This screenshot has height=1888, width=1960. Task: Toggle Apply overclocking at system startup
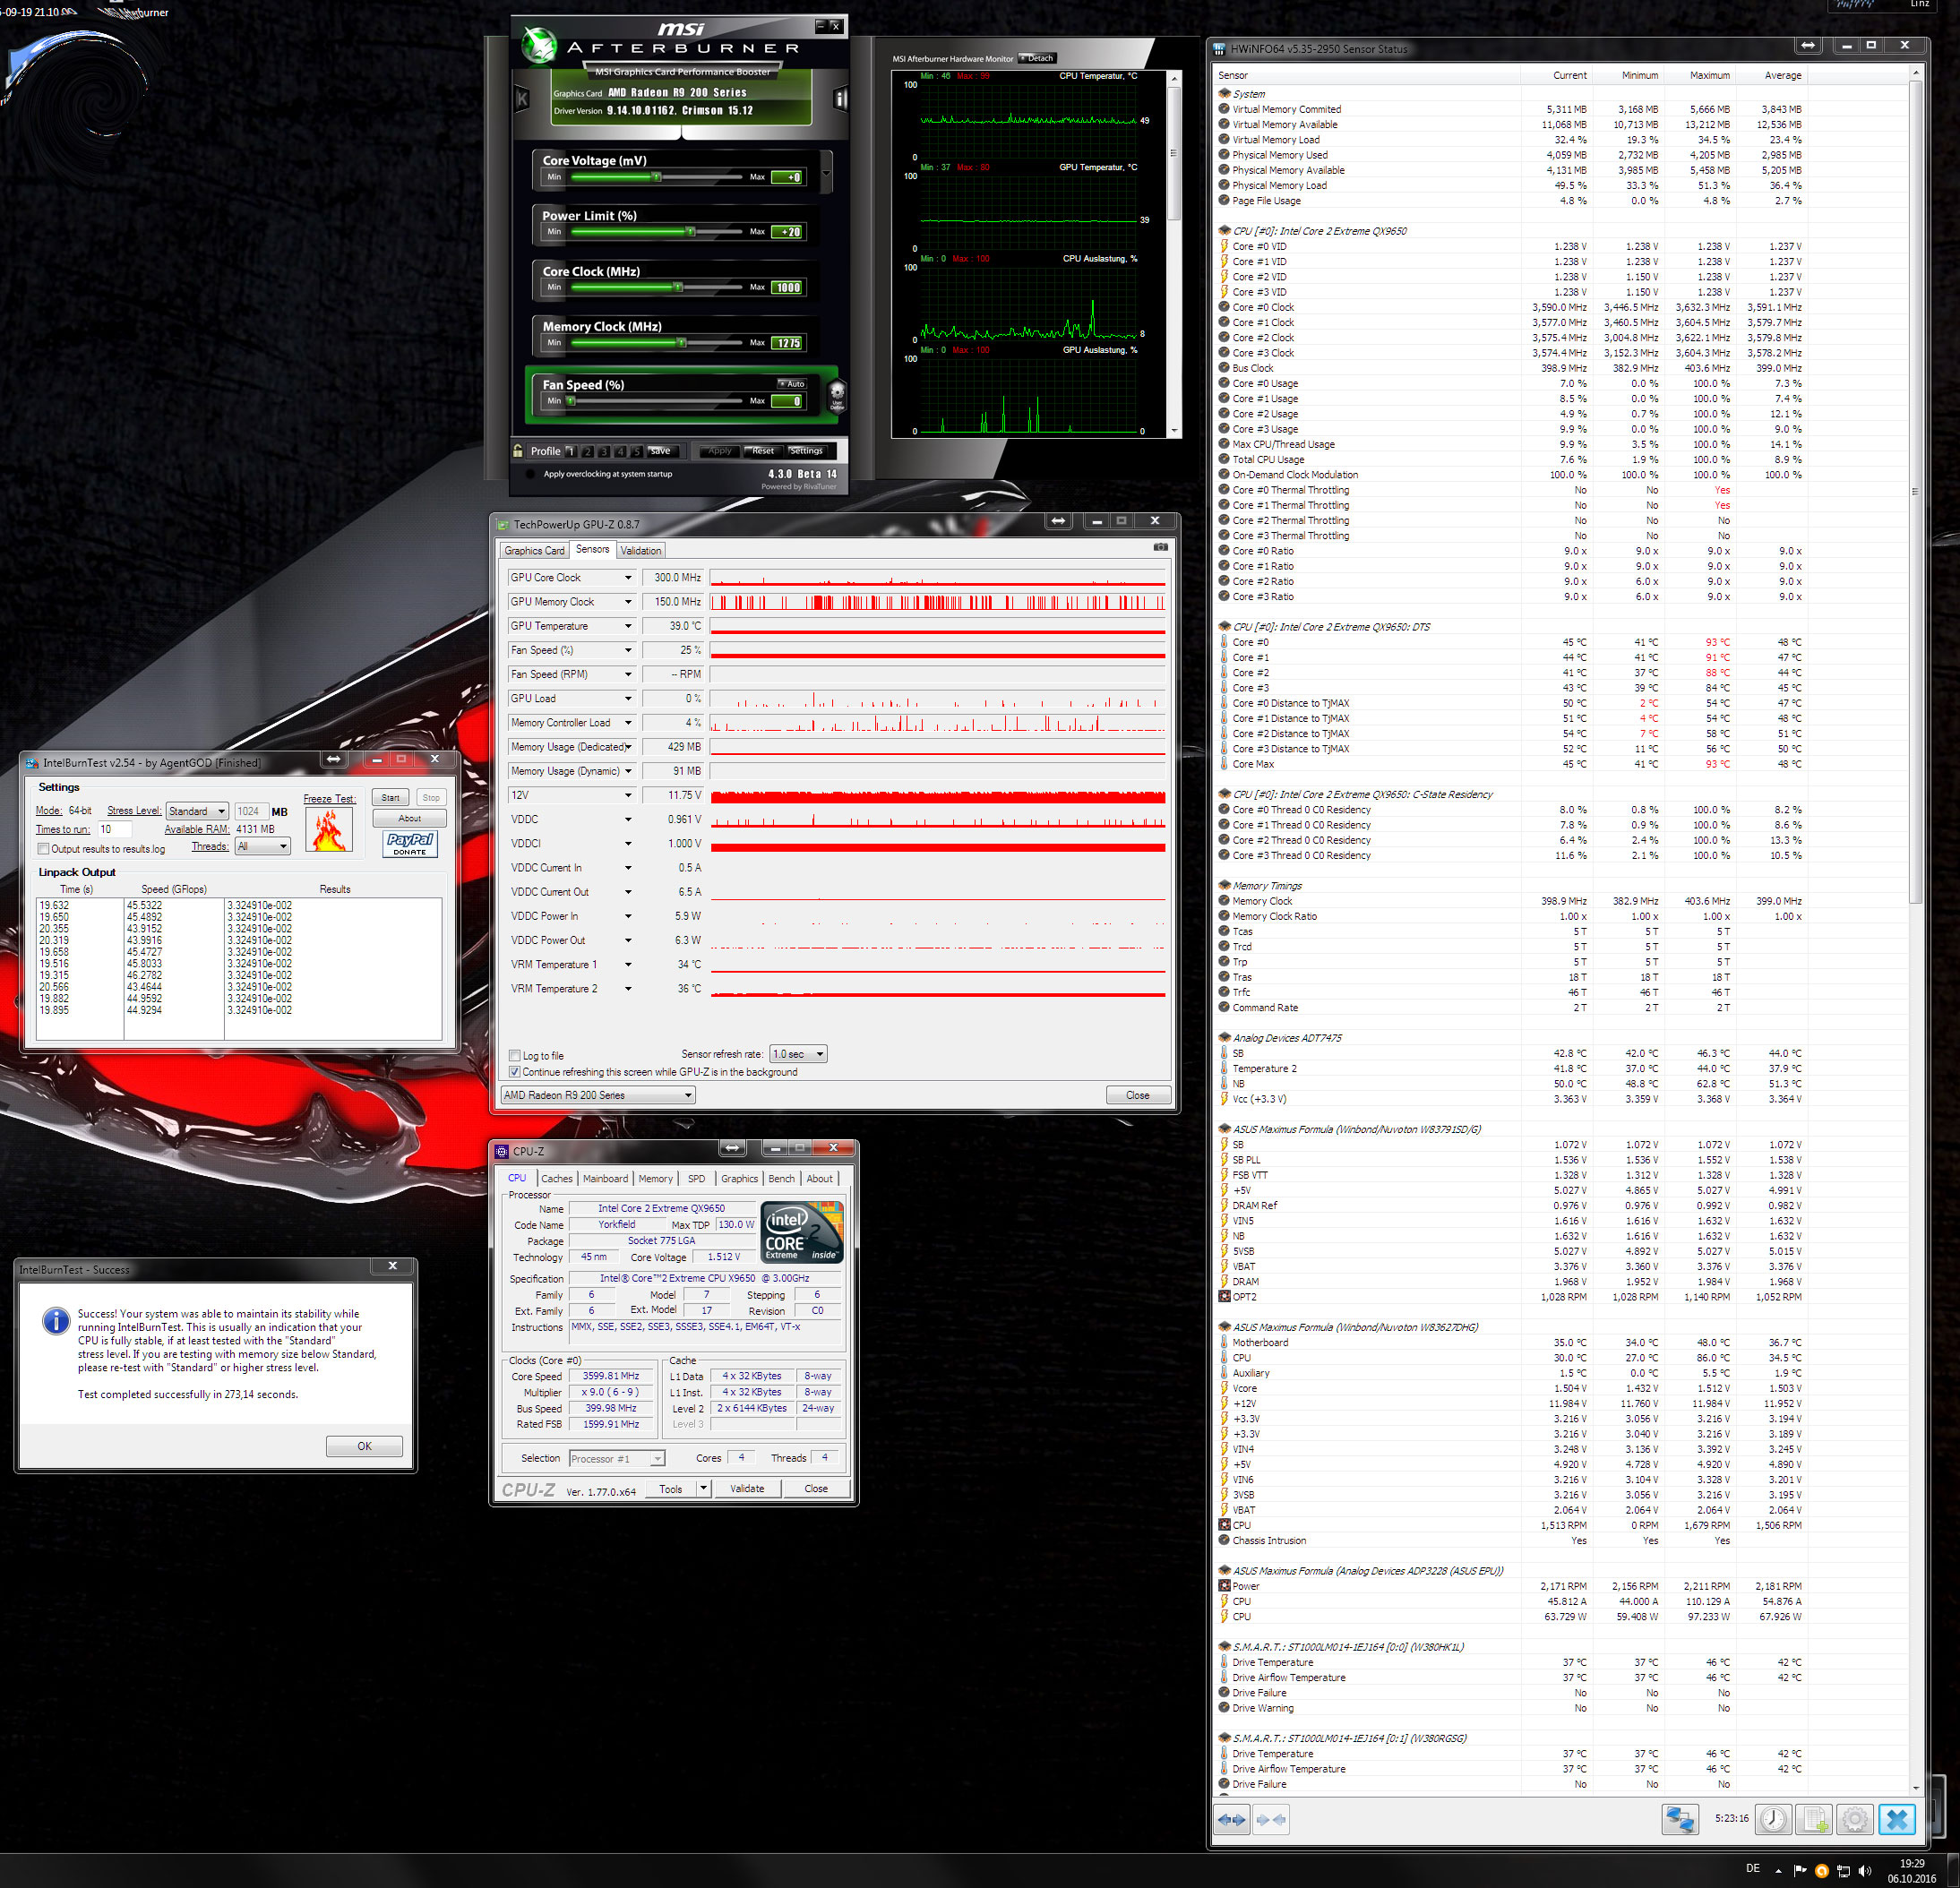click(530, 474)
